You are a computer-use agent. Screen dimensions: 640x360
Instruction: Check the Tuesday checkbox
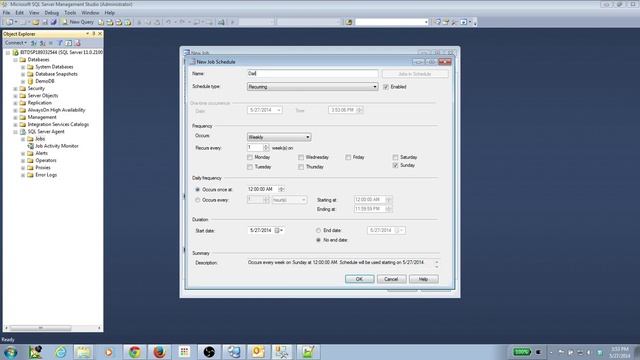point(250,167)
